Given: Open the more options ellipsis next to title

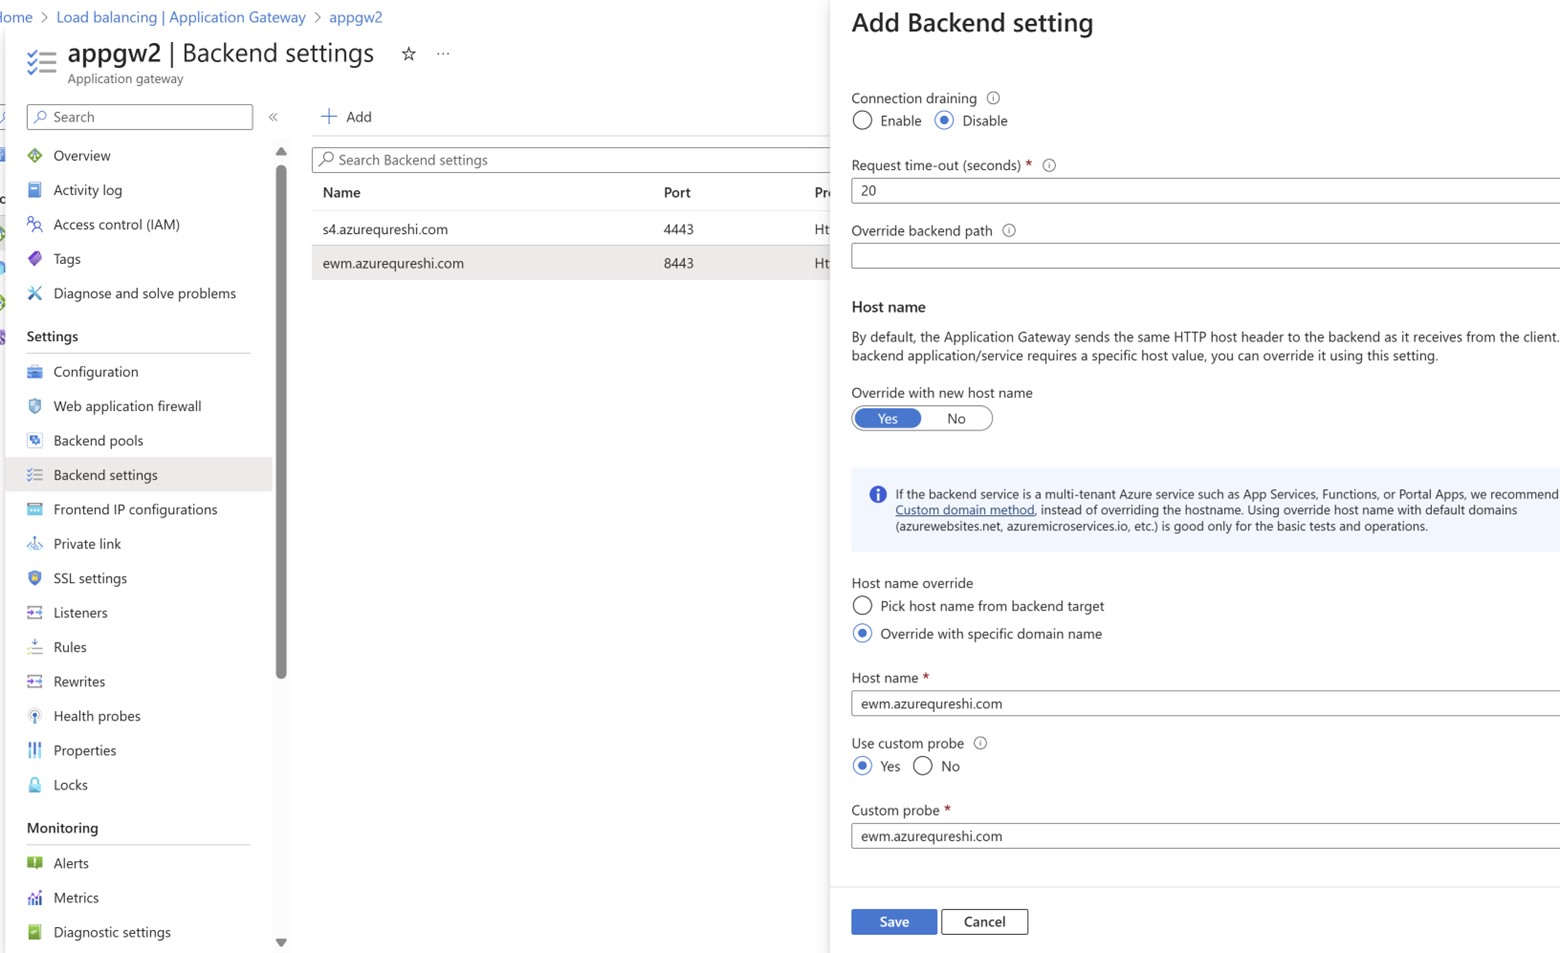Looking at the screenshot, I should click(443, 54).
